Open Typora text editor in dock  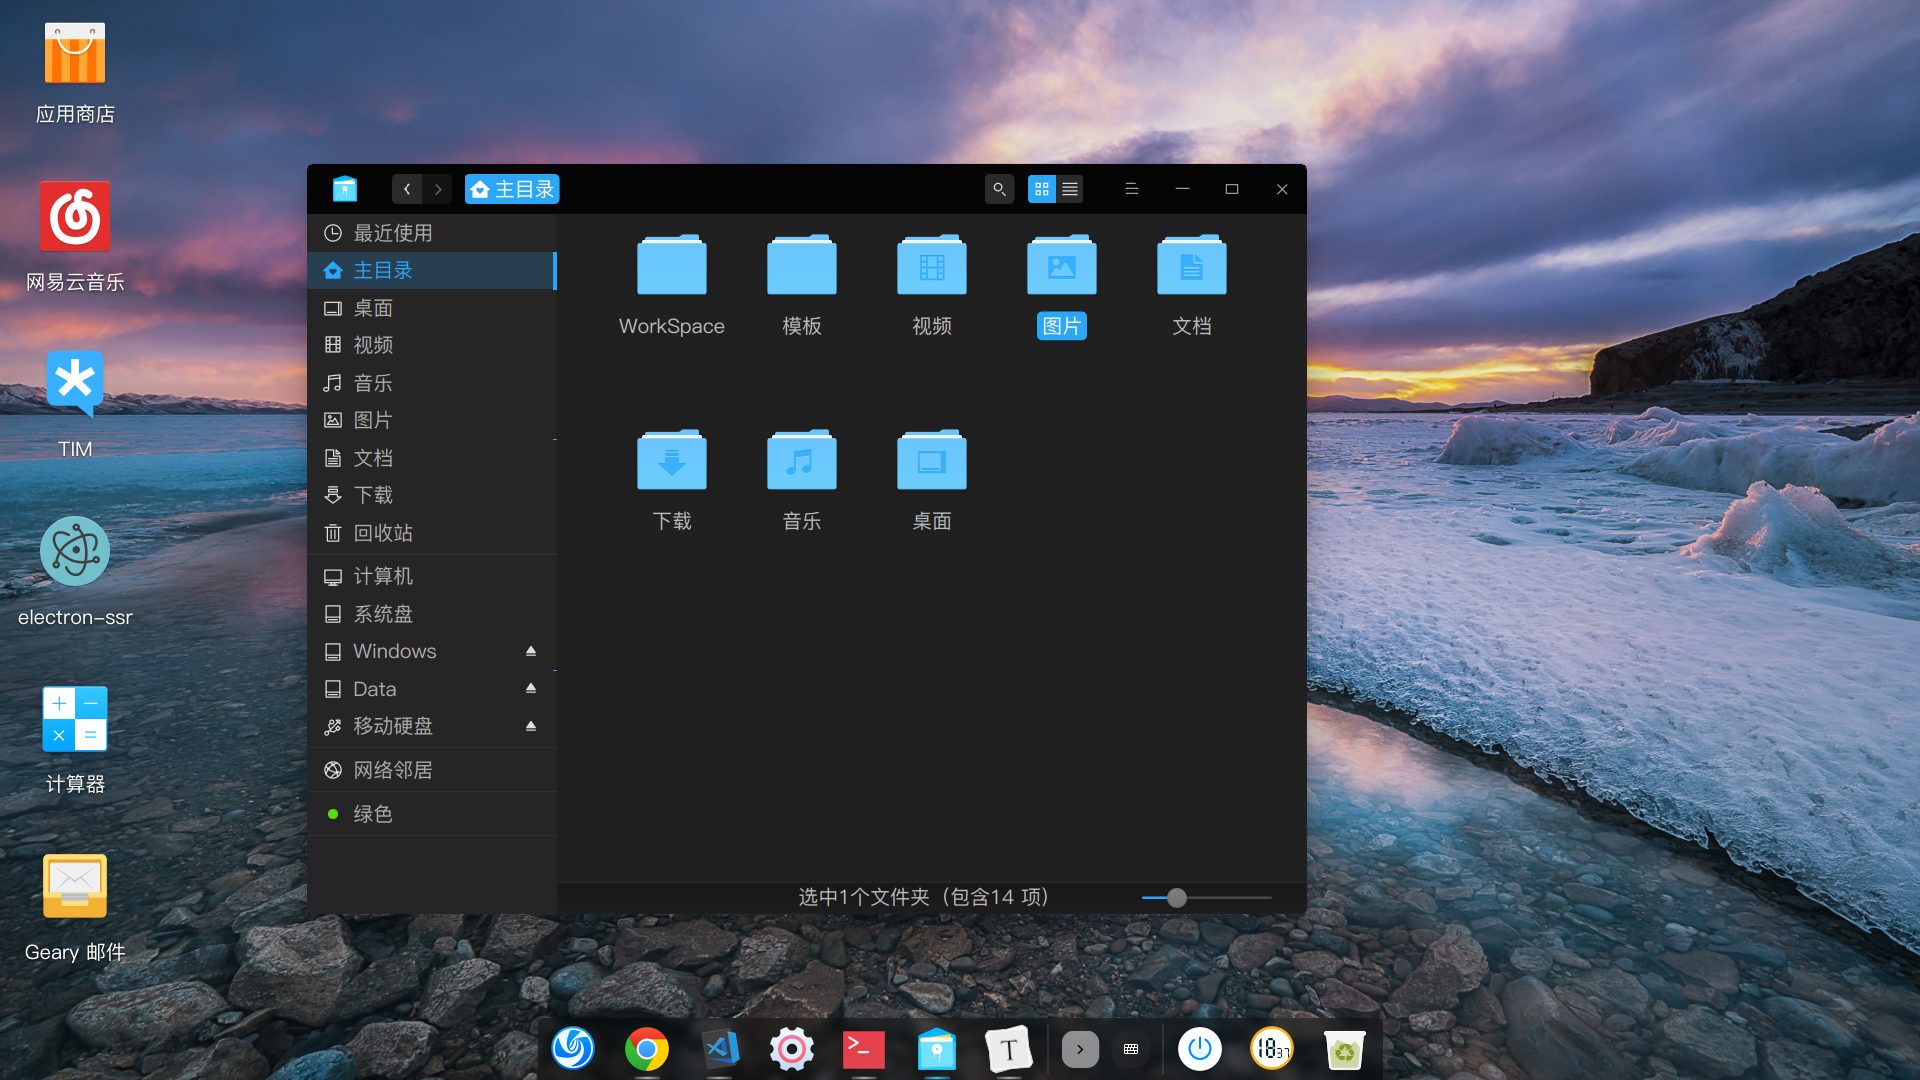click(1008, 1048)
